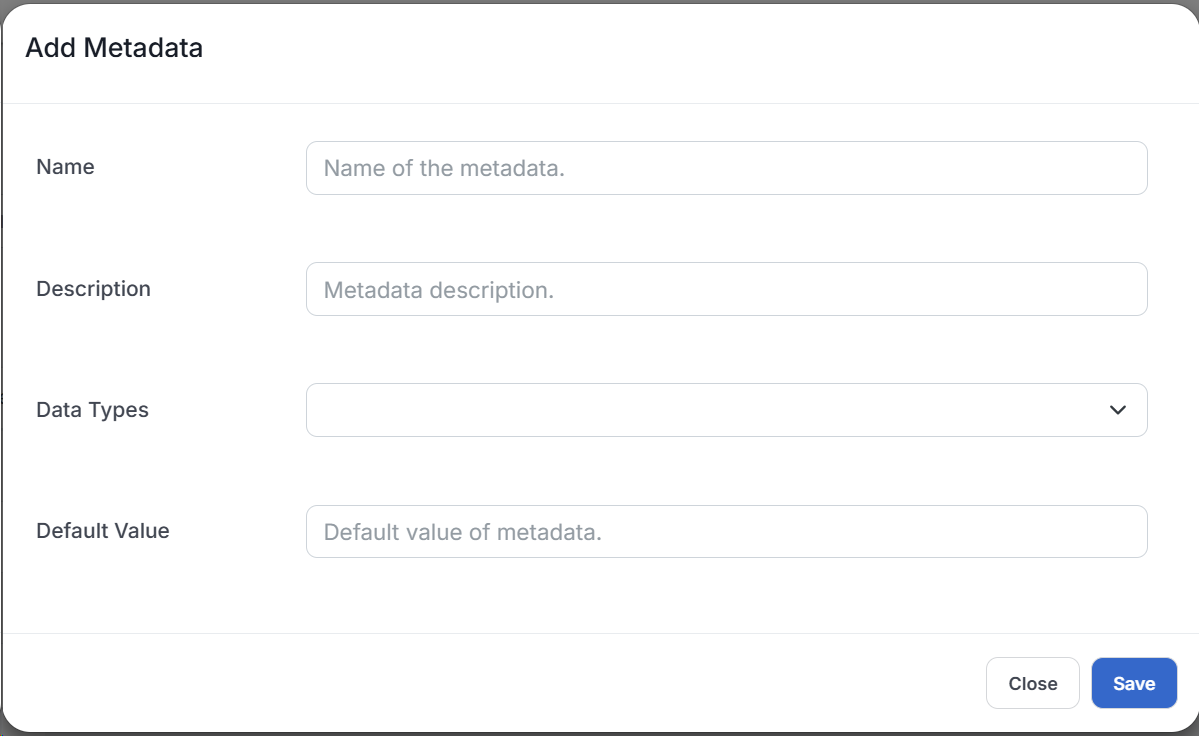
Task: Select the 'Metadata description.' placeholder field
Action: click(x=727, y=289)
